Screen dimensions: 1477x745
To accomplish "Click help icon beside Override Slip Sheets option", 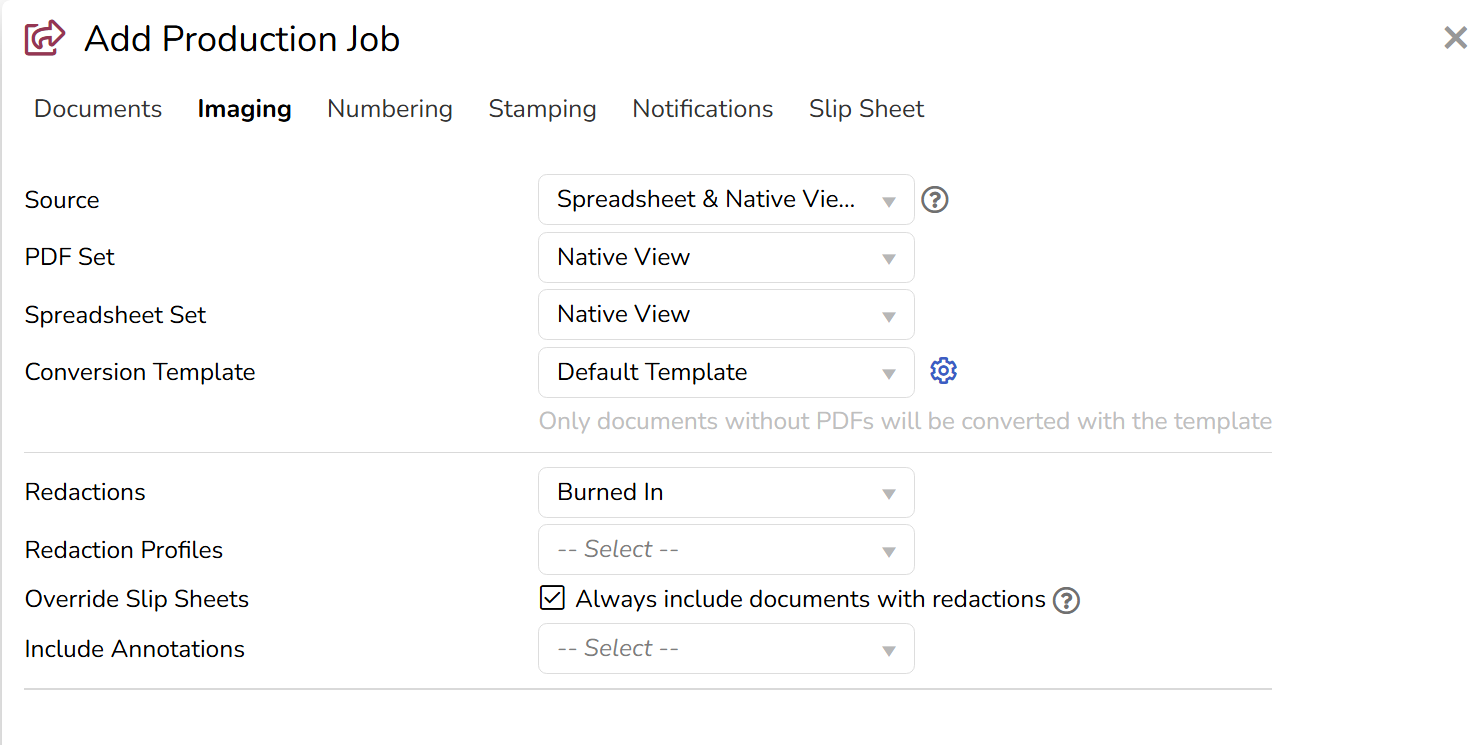I will pyautogui.click(x=1067, y=600).
